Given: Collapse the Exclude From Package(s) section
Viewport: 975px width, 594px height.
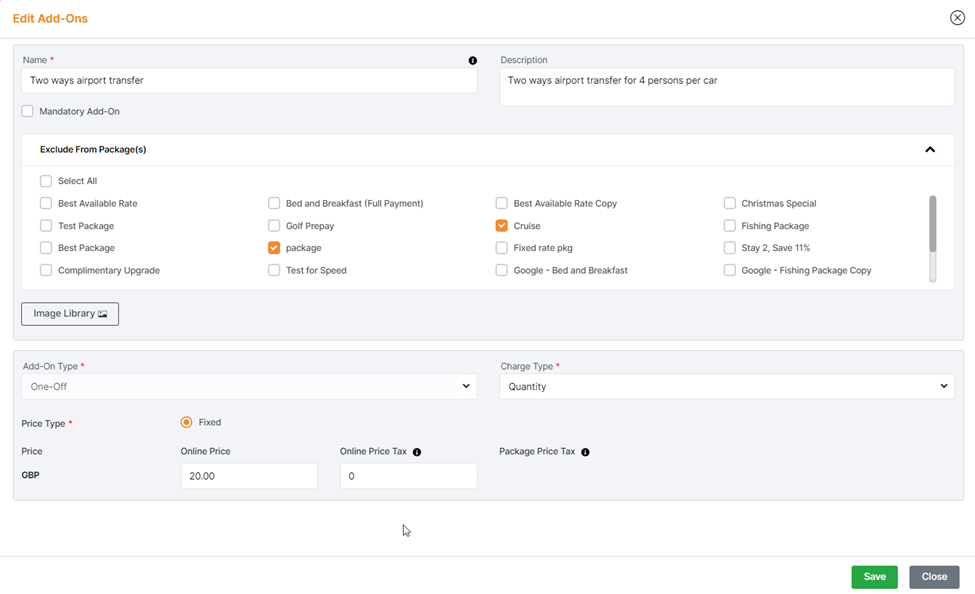Looking at the screenshot, I should (x=930, y=150).
